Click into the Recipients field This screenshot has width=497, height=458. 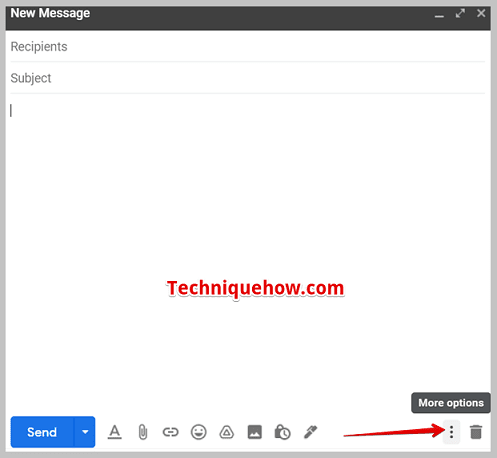(247, 47)
